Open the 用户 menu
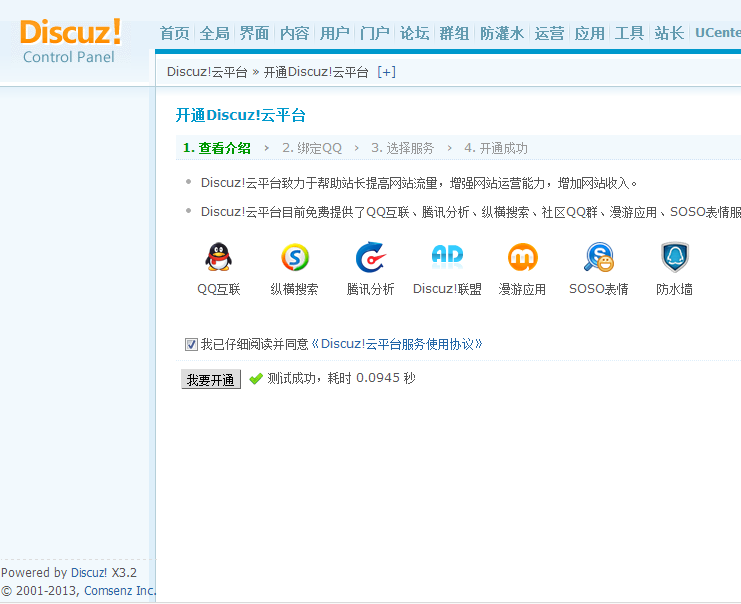 pyautogui.click(x=335, y=33)
